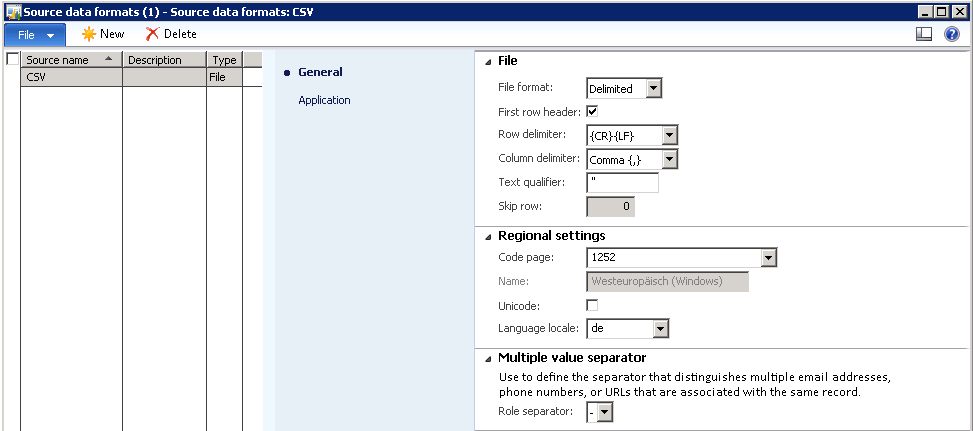The width and height of the screenshot is (973, 431).
Task: Click the Description column header
Action: click(x=164, y=60)
